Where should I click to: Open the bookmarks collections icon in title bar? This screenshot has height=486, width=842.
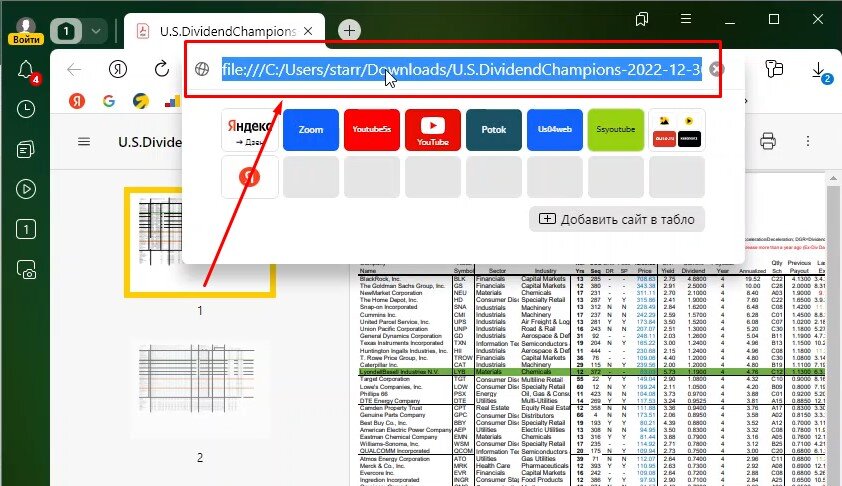coord(642,19)
